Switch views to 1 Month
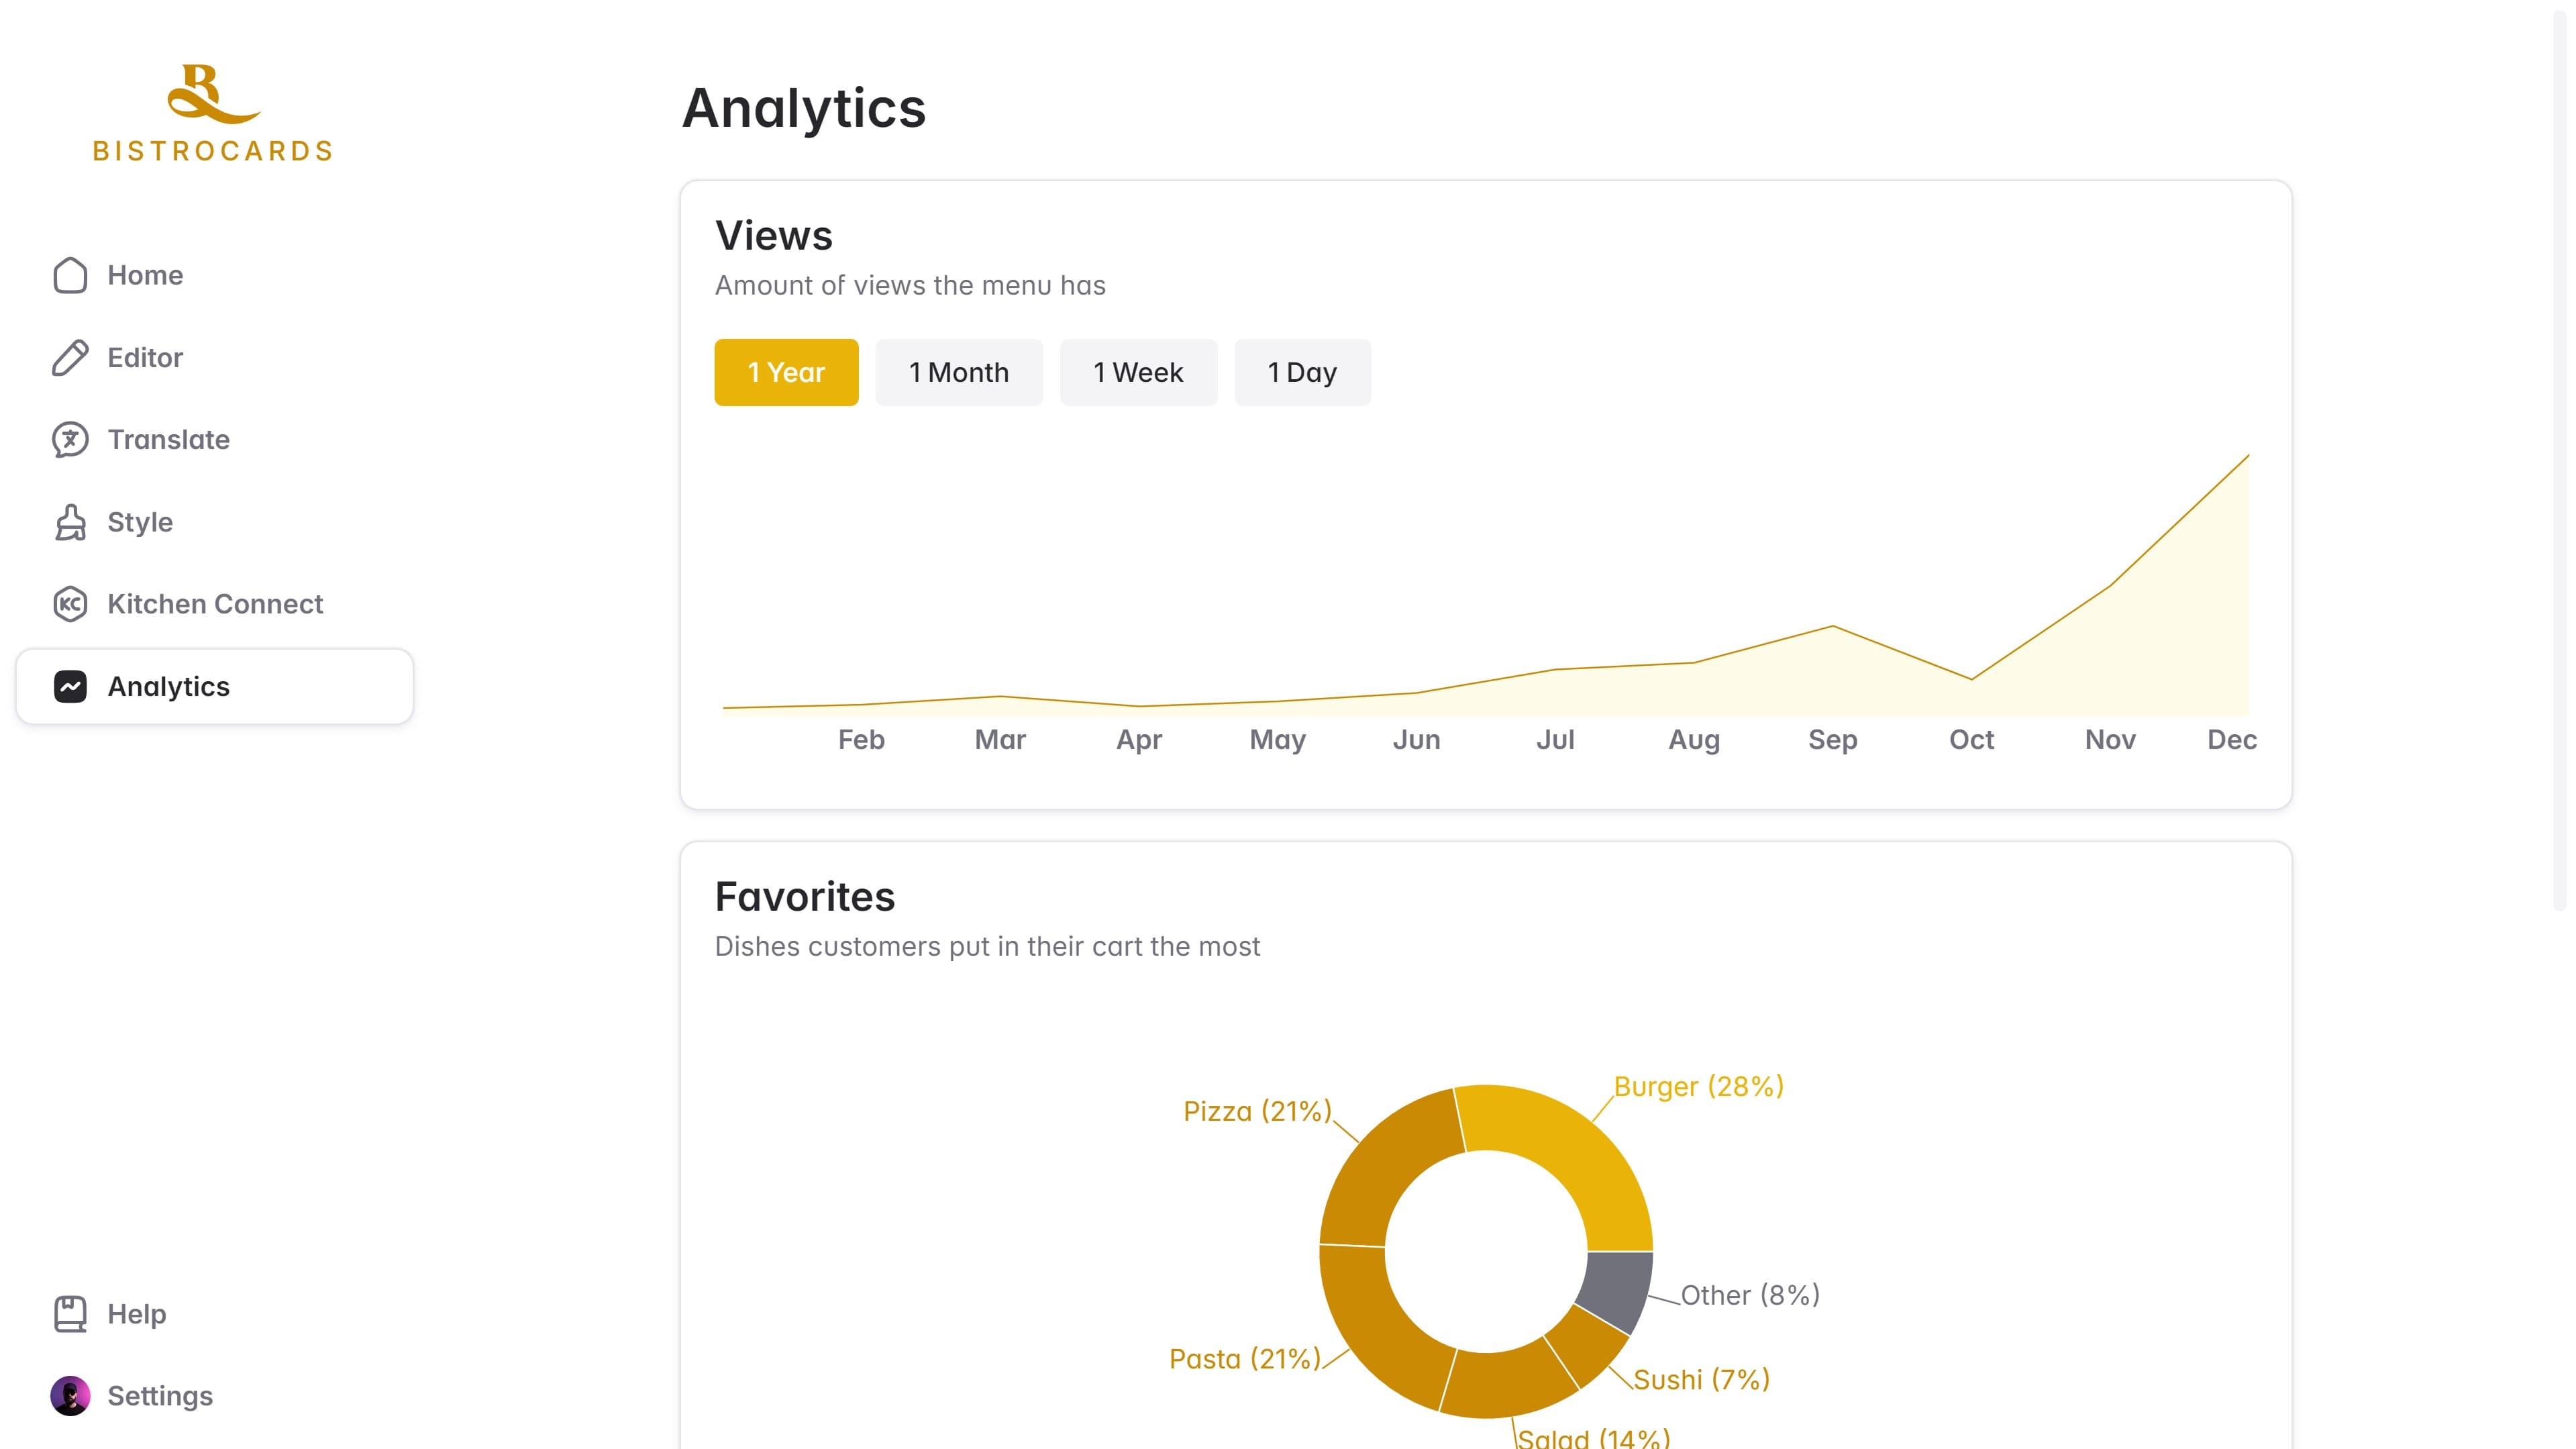Image resolution: width=2576 pixels, height=1449 pixels. click(959, 372)
